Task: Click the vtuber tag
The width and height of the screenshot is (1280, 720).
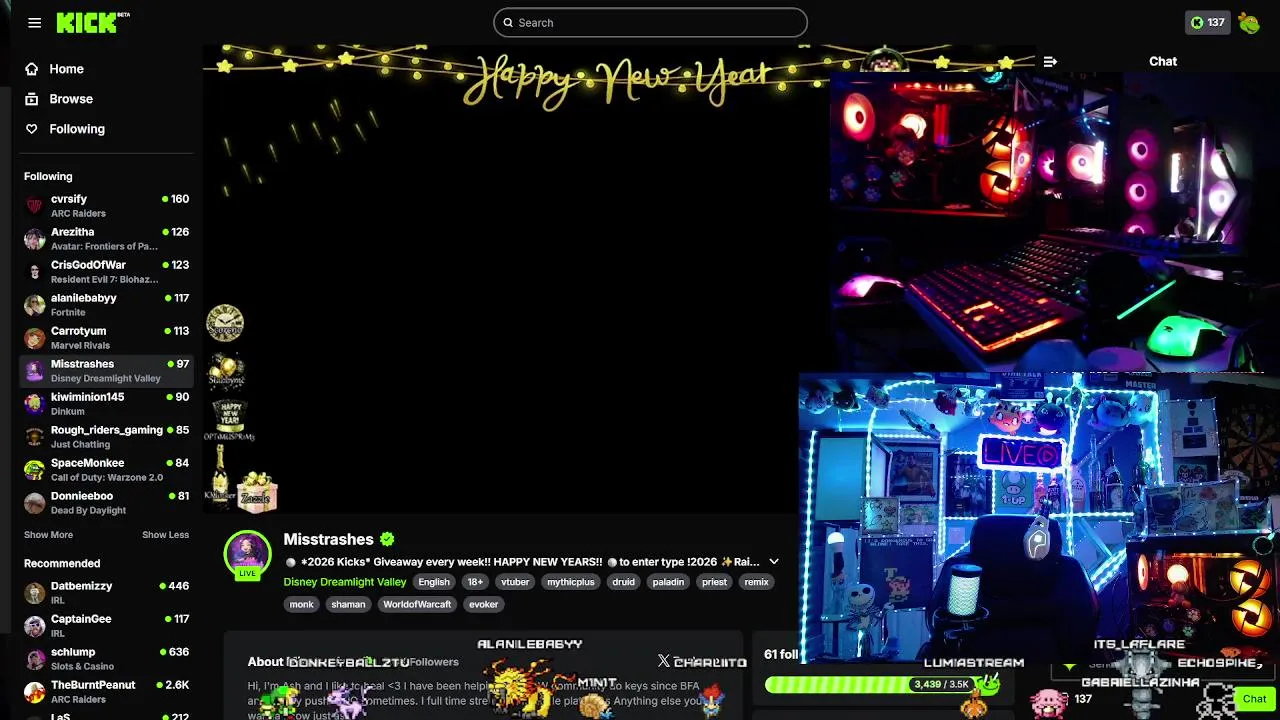Action: [515, 582]
